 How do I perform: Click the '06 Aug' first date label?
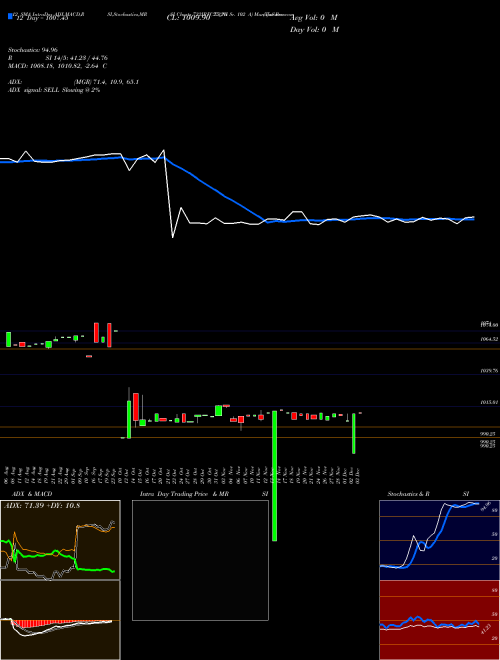[x=6, y=476]
